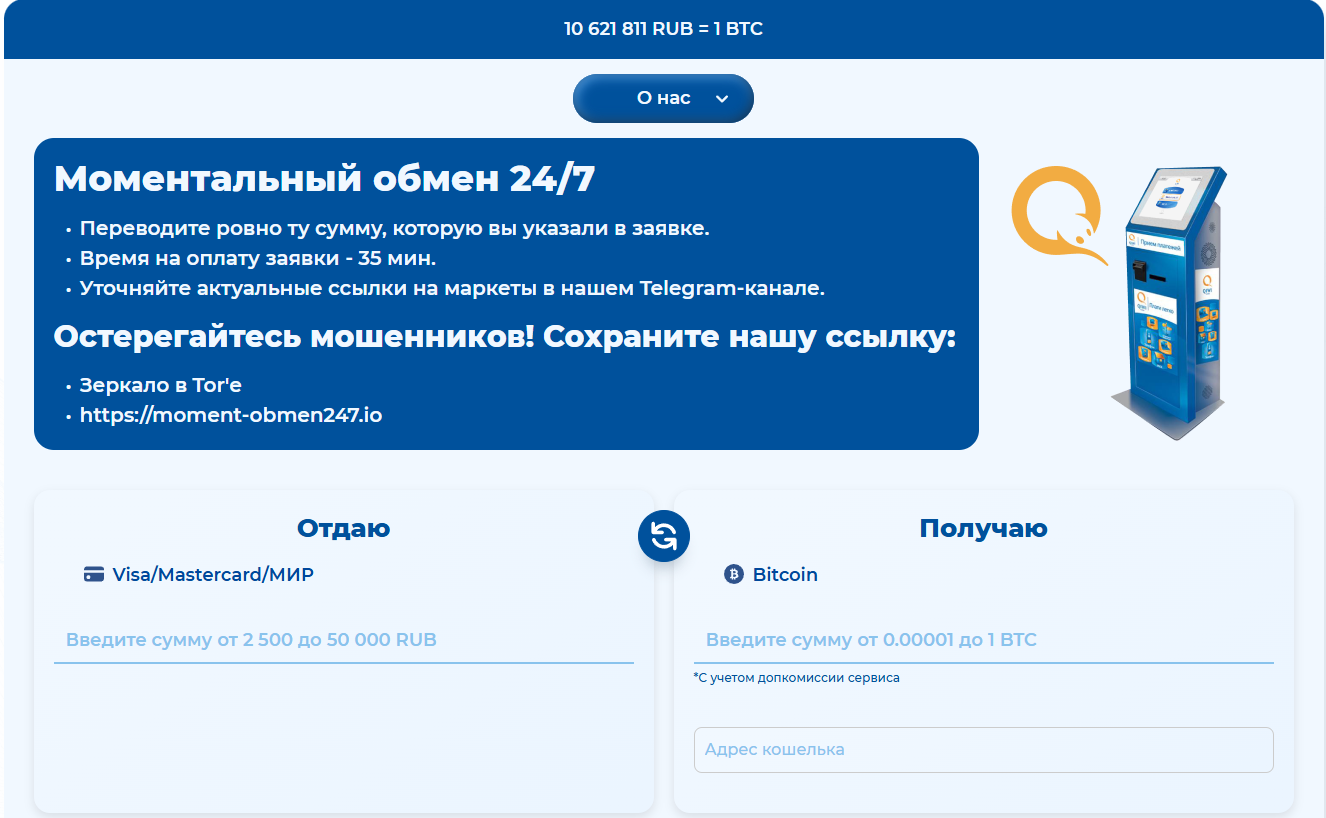
Task: Select the Bitcoin receive currency
Action: pyautogui.click(x=771, y=575)
